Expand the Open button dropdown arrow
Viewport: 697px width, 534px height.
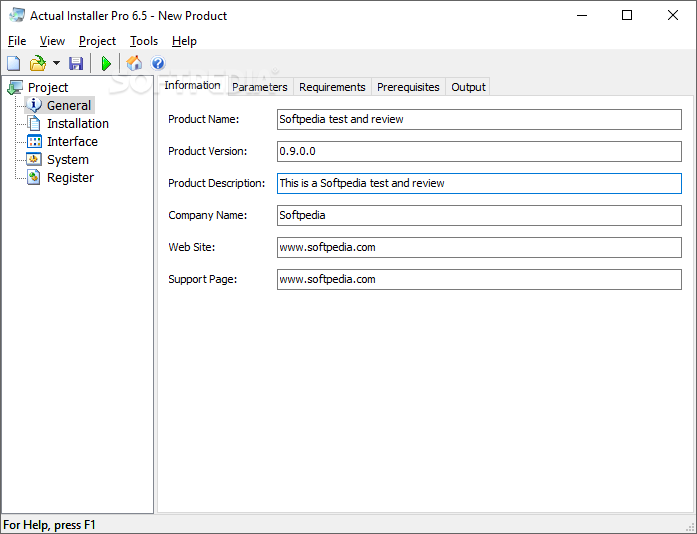coord(56,64)
